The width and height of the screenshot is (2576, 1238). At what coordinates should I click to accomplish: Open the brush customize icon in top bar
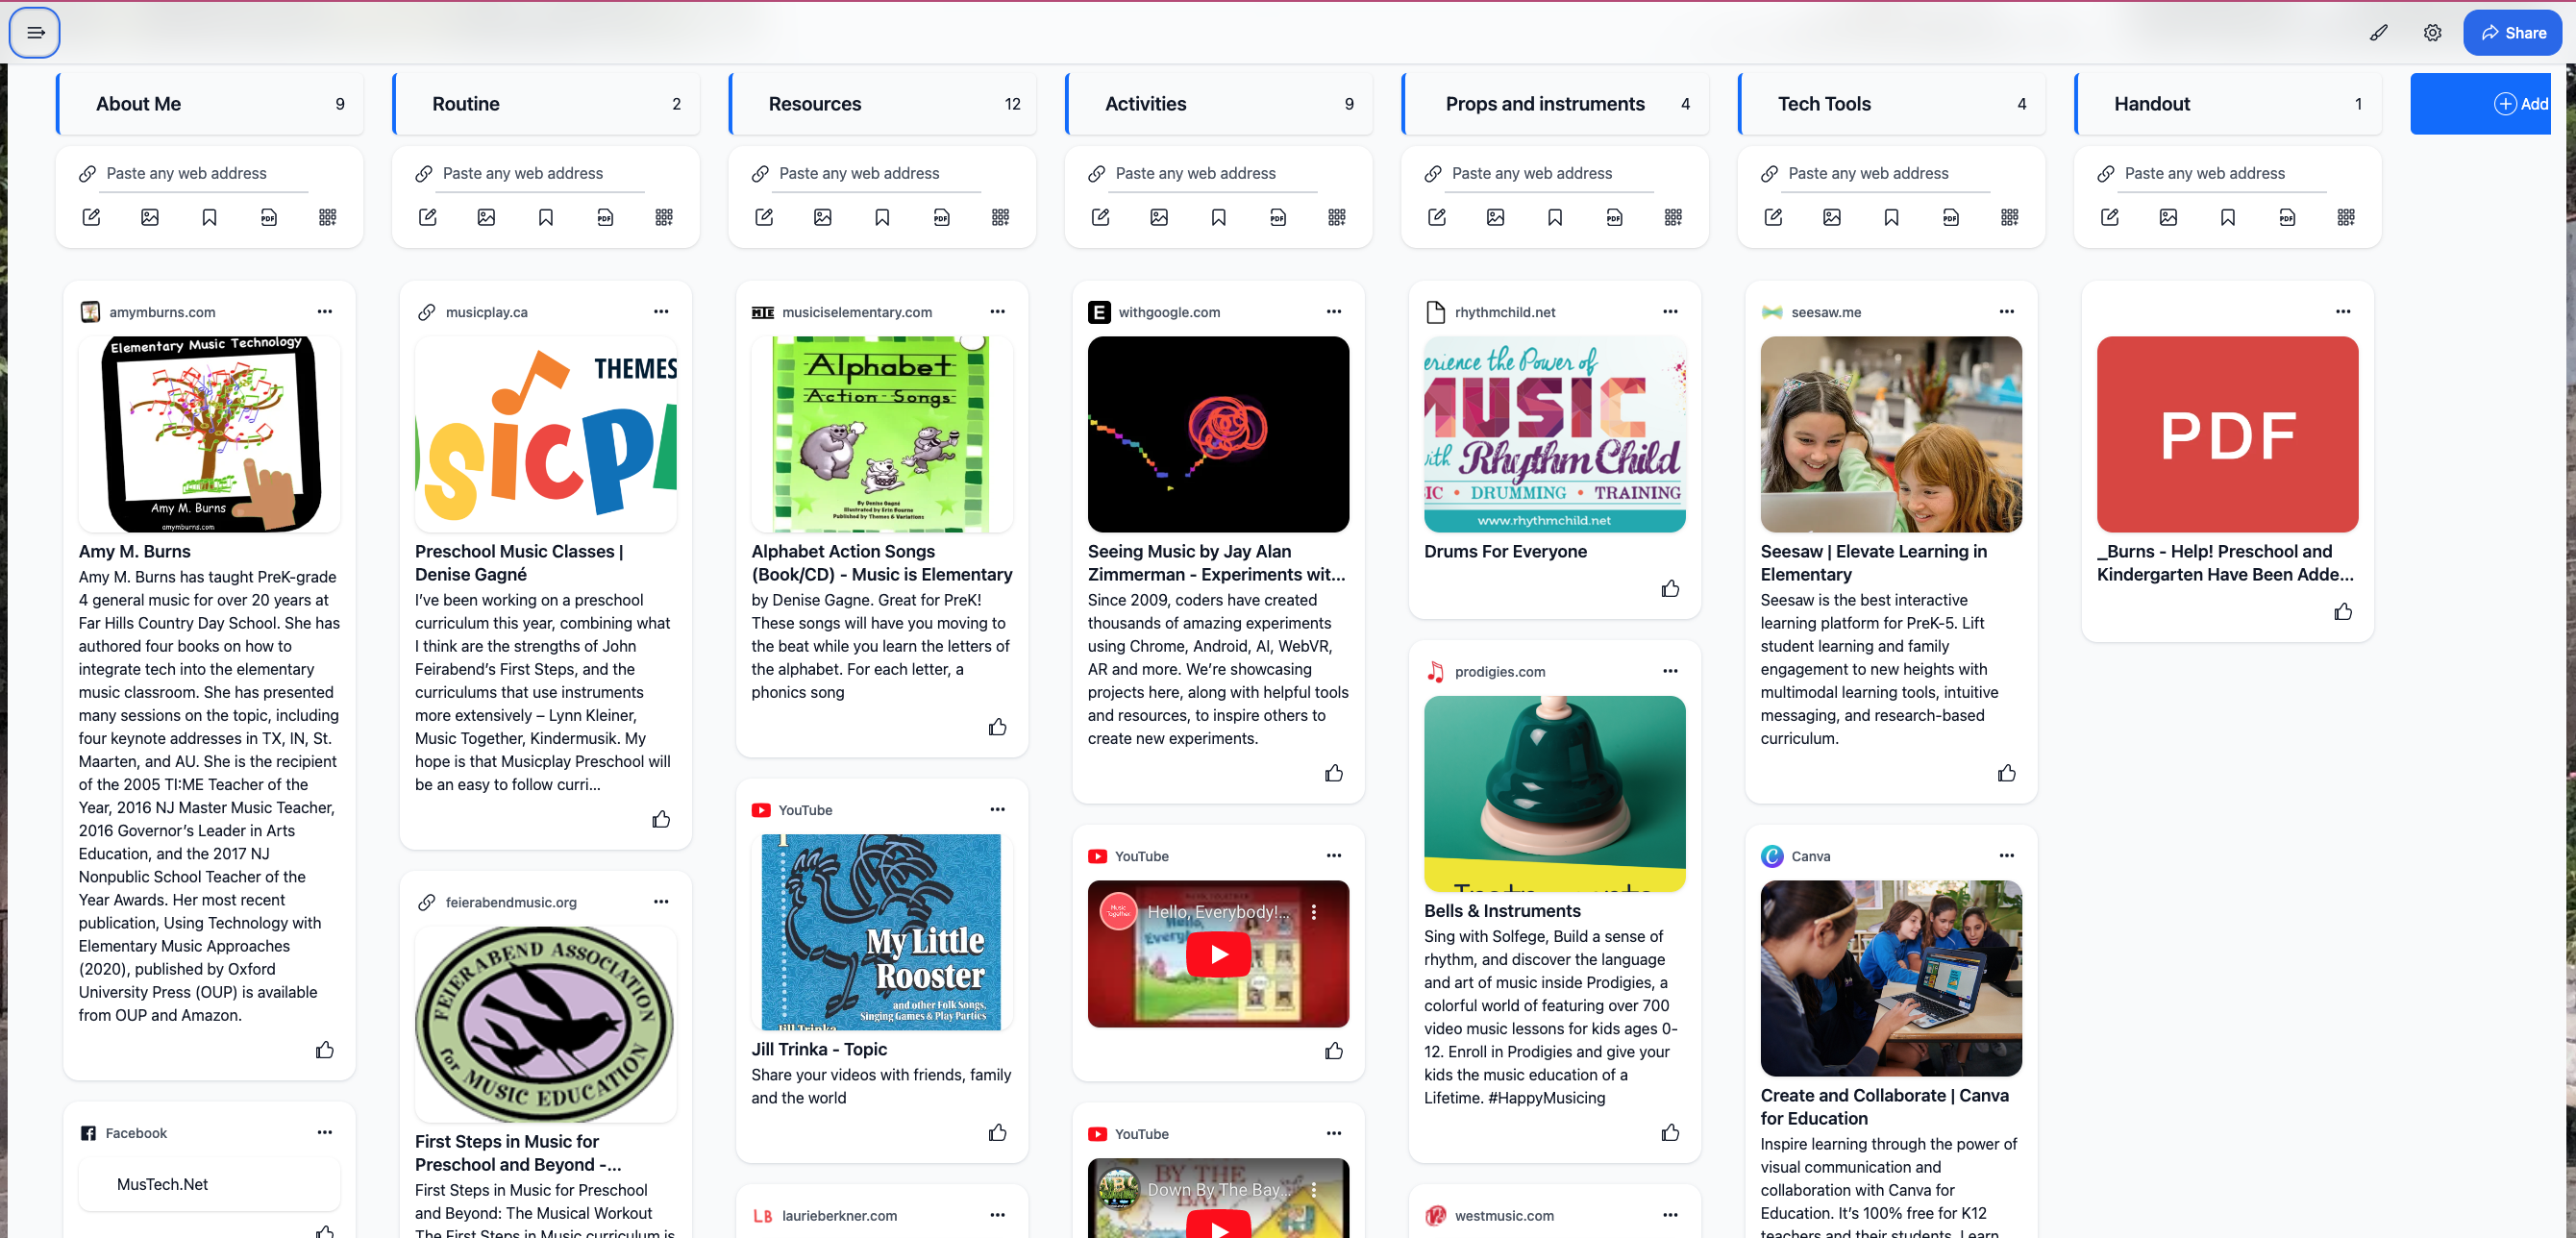[x=2378, y=32]
